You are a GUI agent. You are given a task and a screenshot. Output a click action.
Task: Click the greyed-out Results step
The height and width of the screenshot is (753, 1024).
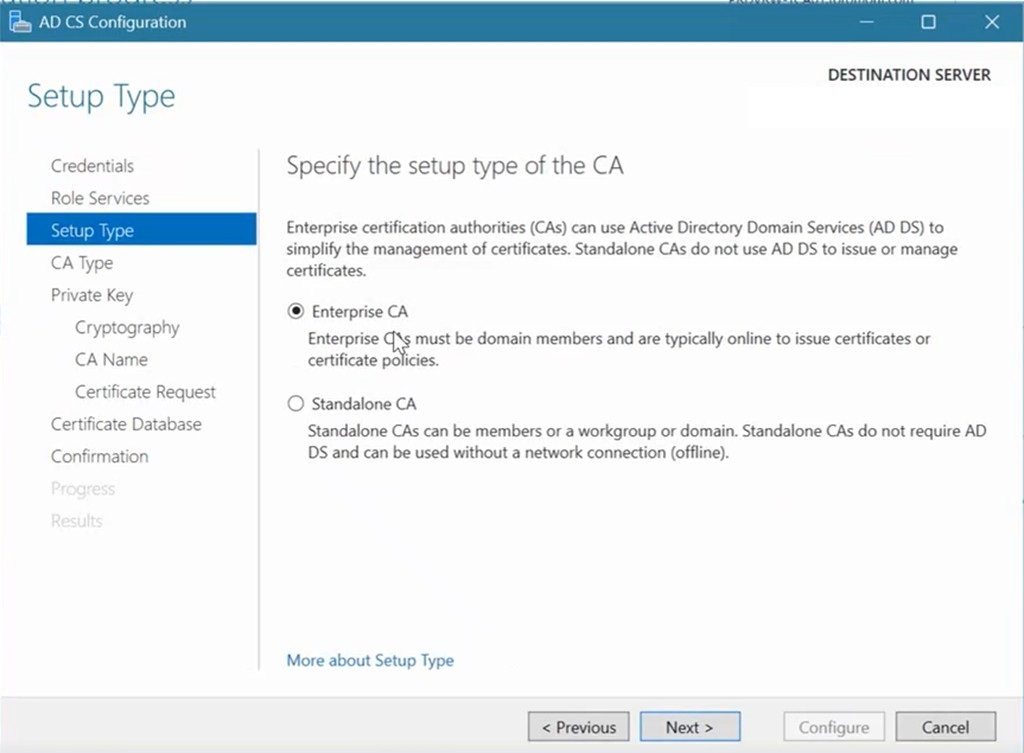(76, 521)
